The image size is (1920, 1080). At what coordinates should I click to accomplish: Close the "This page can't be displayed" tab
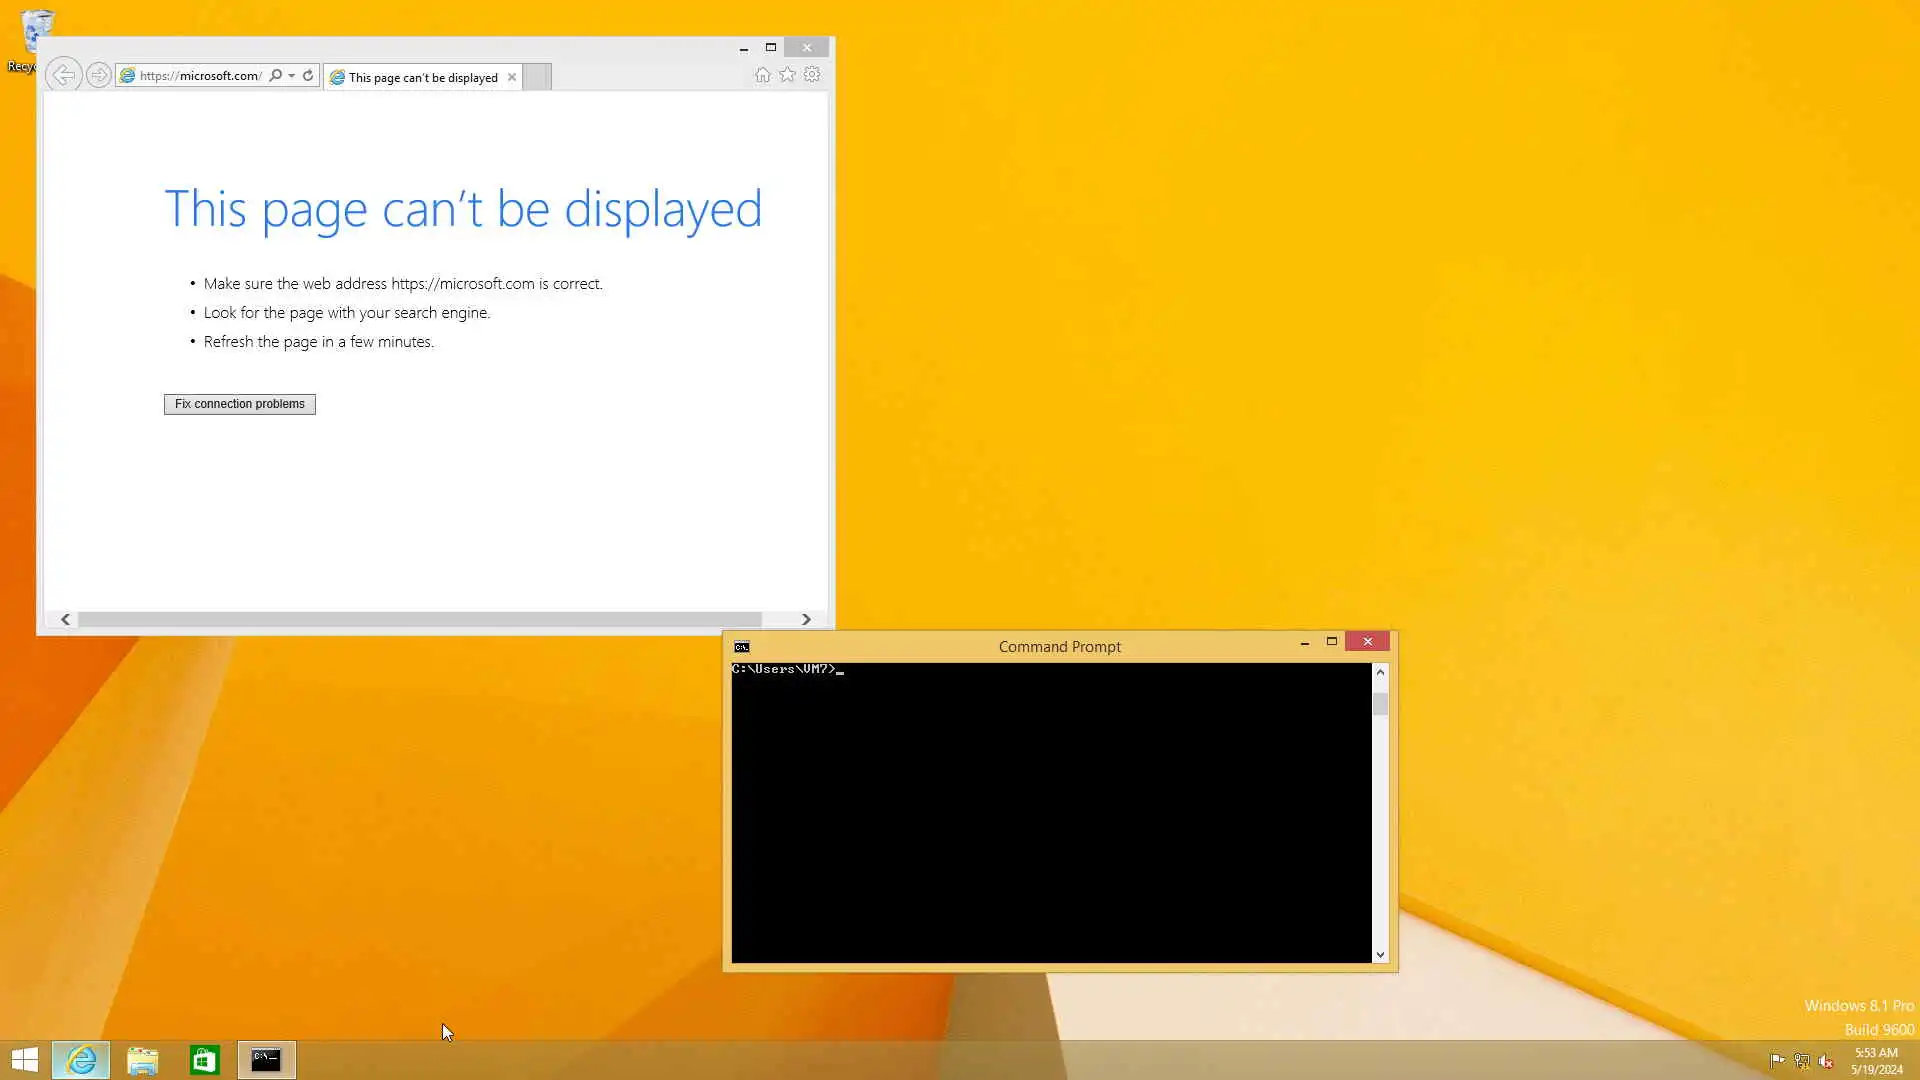[512, 77]
